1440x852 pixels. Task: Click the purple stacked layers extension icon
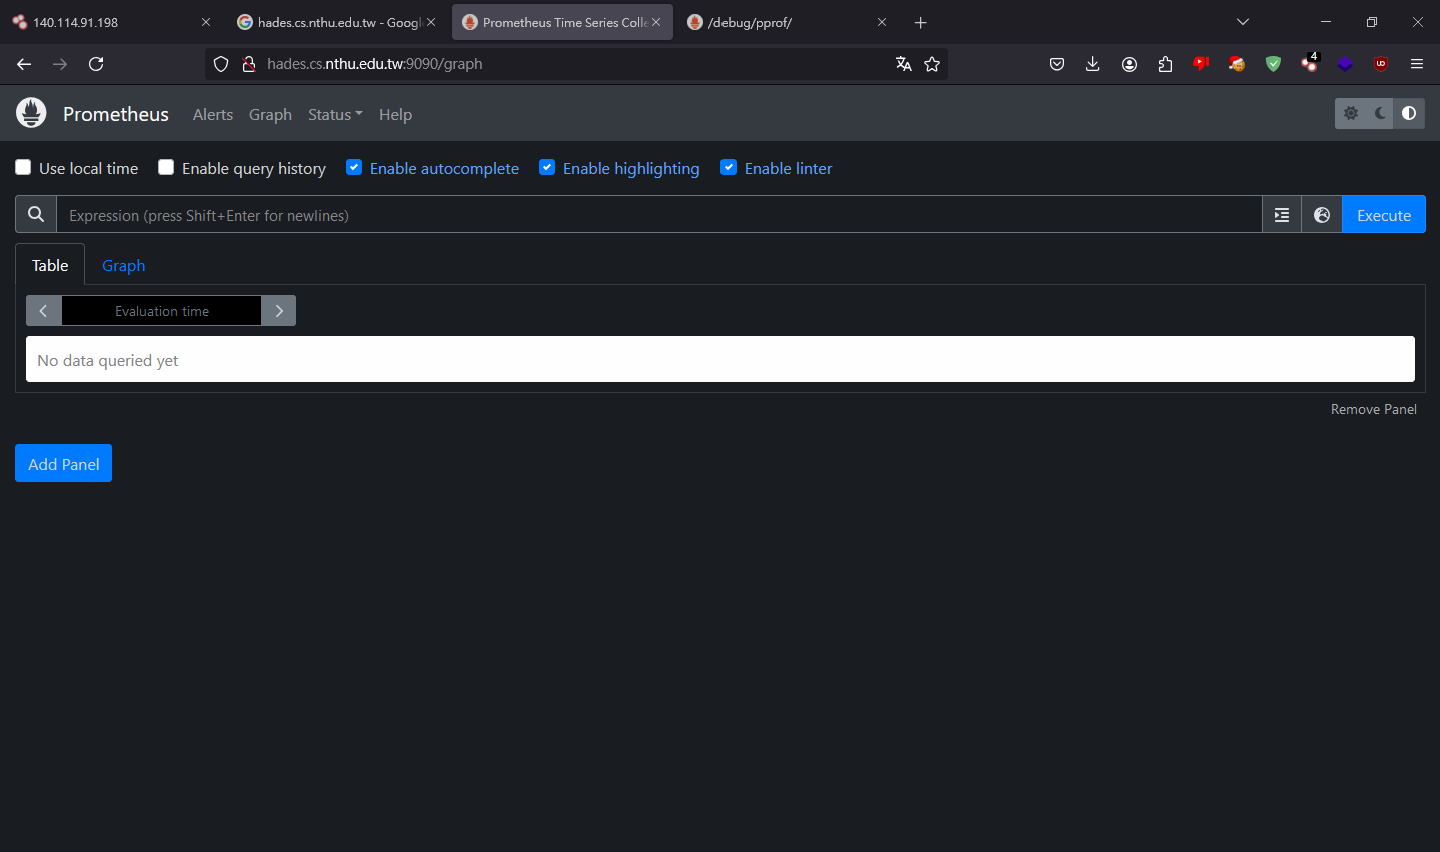[1345, 64]
